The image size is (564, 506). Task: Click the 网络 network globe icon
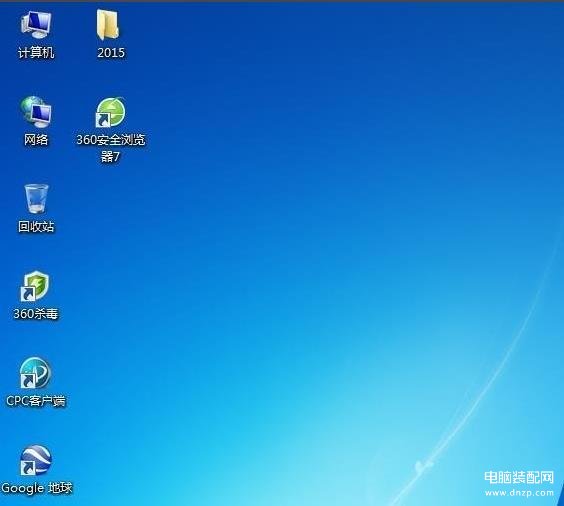(36, 112)
